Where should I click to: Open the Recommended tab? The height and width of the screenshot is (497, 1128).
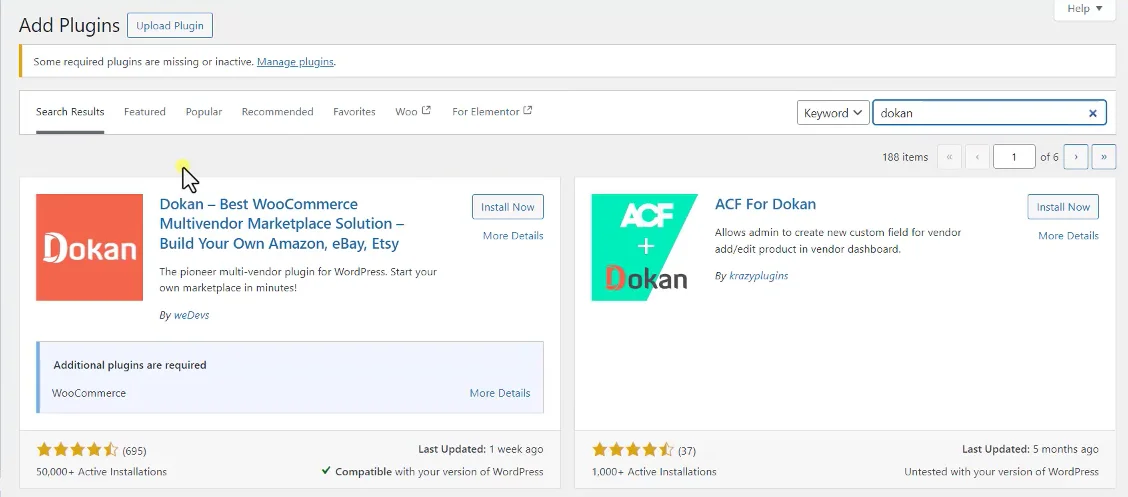[278, 111]
